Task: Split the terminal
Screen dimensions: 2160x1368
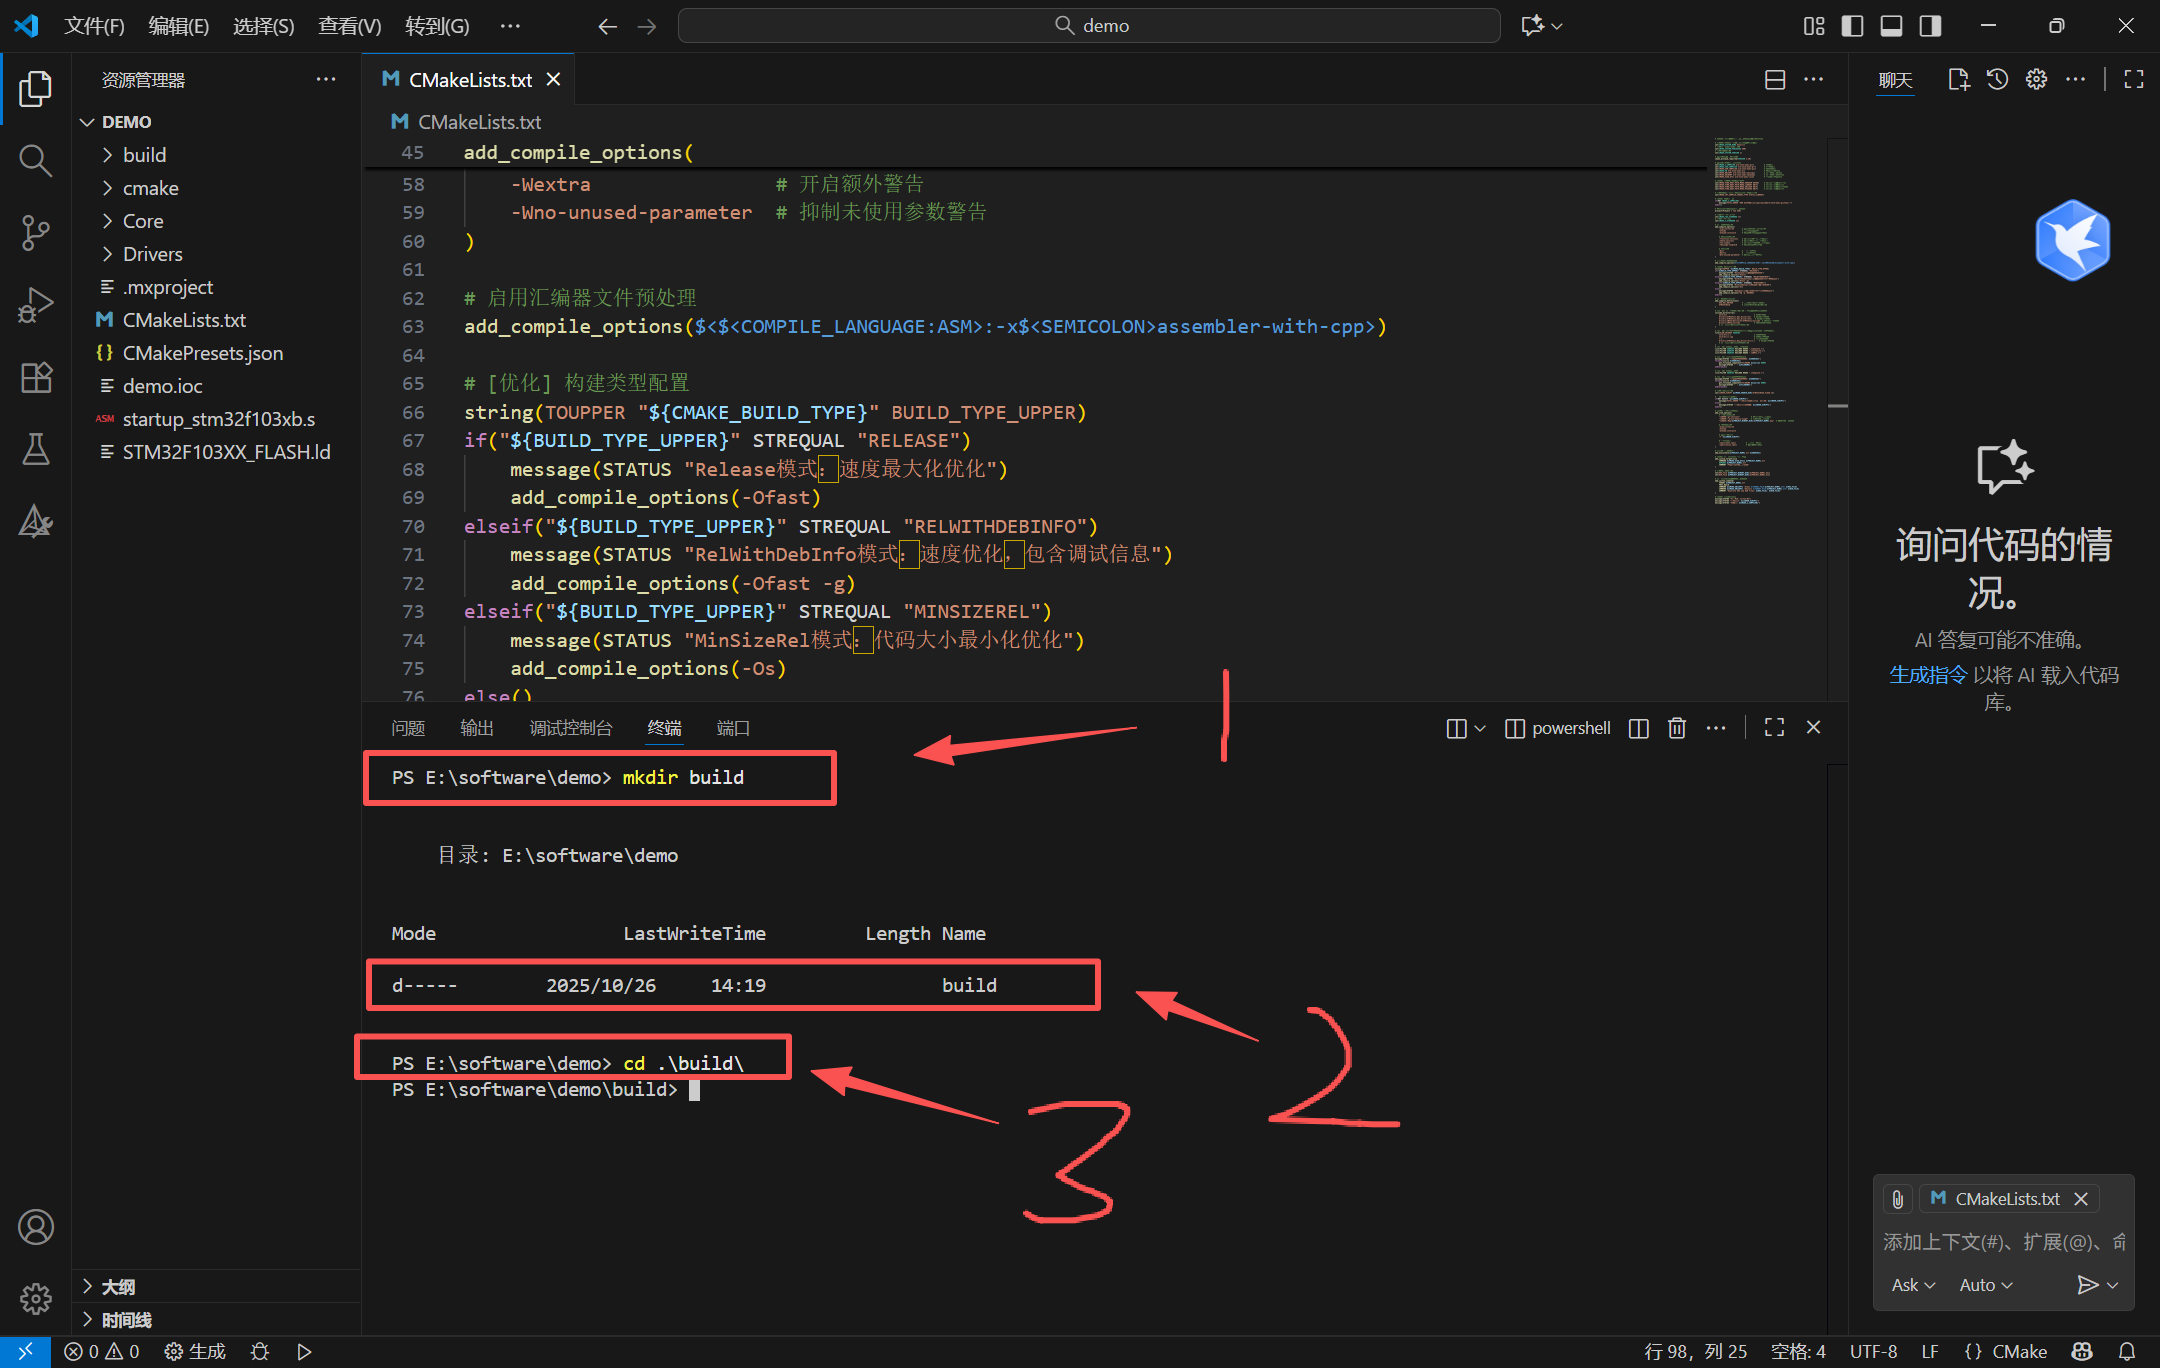Action: pos(1637,728)
